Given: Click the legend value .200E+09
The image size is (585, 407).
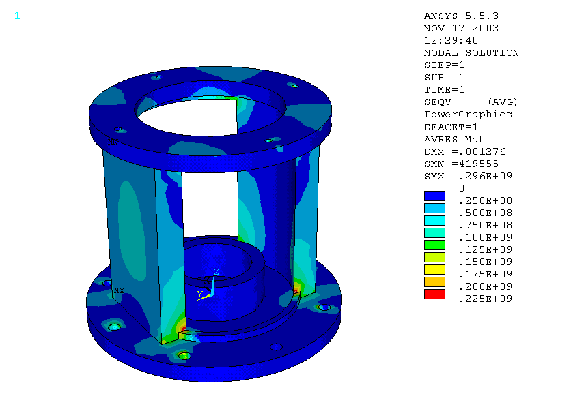Looking at the screenshot, I should pyautogui.click(x=485, y=287).
